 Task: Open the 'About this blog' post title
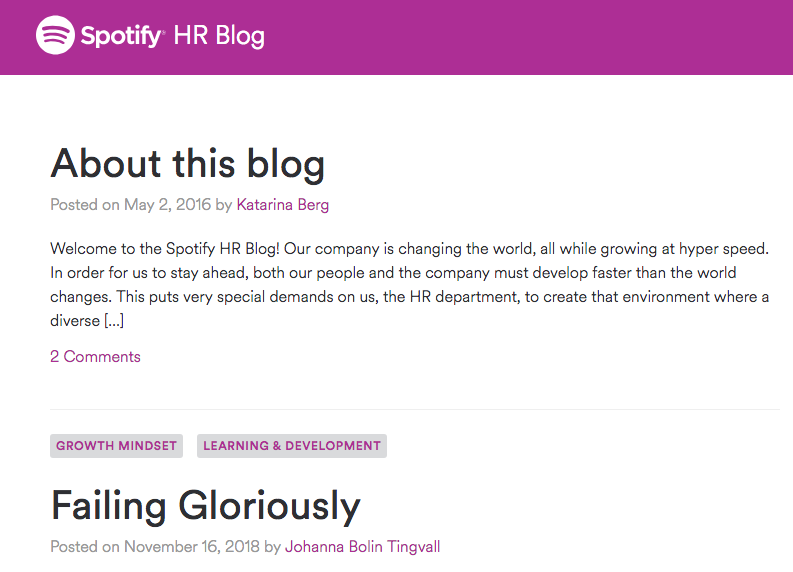point(188,163)
